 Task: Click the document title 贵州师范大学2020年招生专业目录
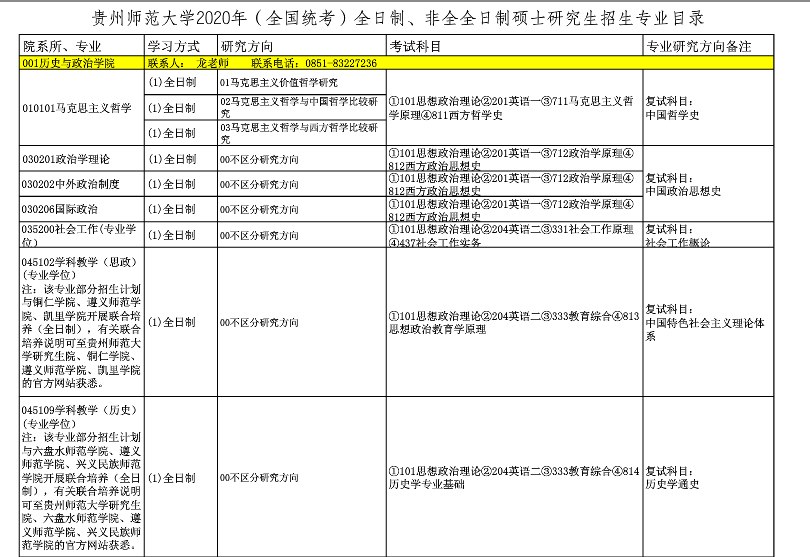[x=404, y=19]
